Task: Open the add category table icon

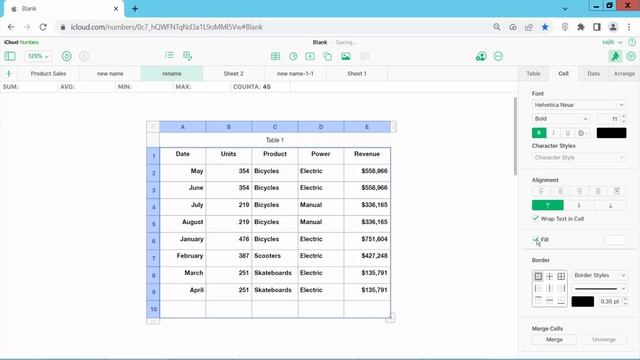Action: (187, 56)
